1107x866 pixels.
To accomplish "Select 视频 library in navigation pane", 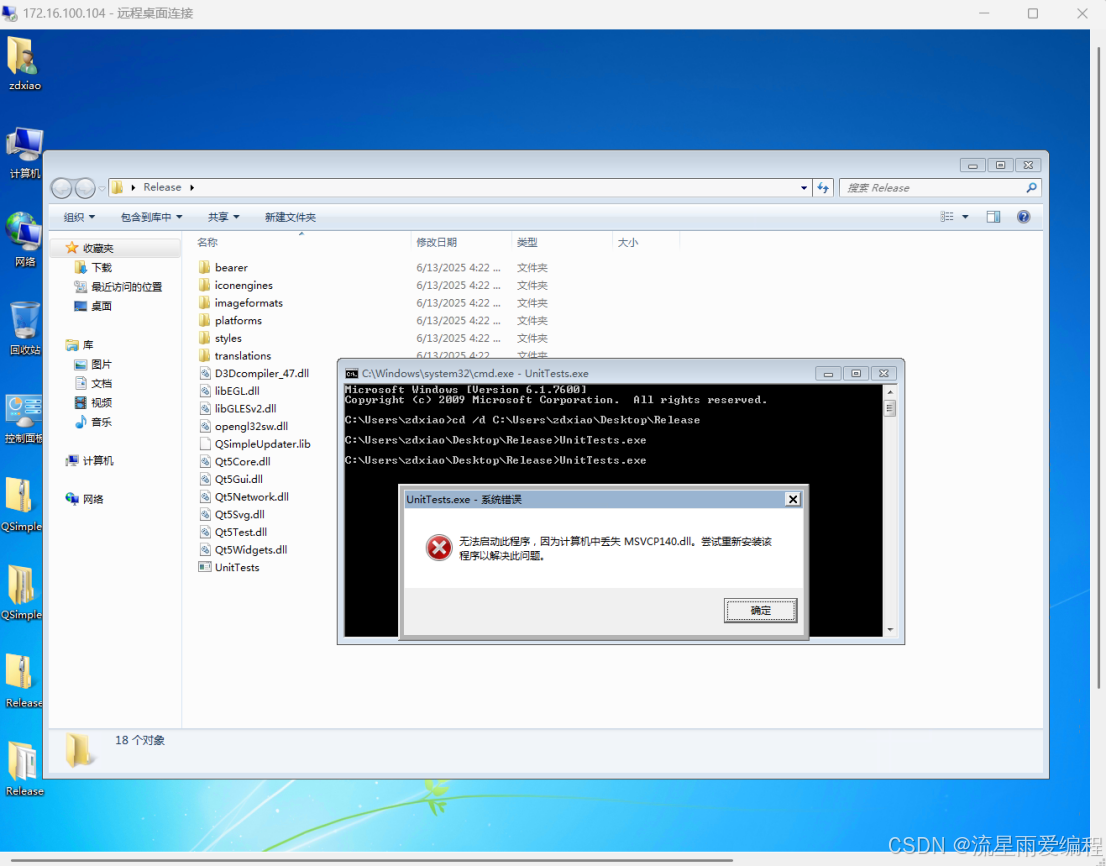I will coord(93,402).
